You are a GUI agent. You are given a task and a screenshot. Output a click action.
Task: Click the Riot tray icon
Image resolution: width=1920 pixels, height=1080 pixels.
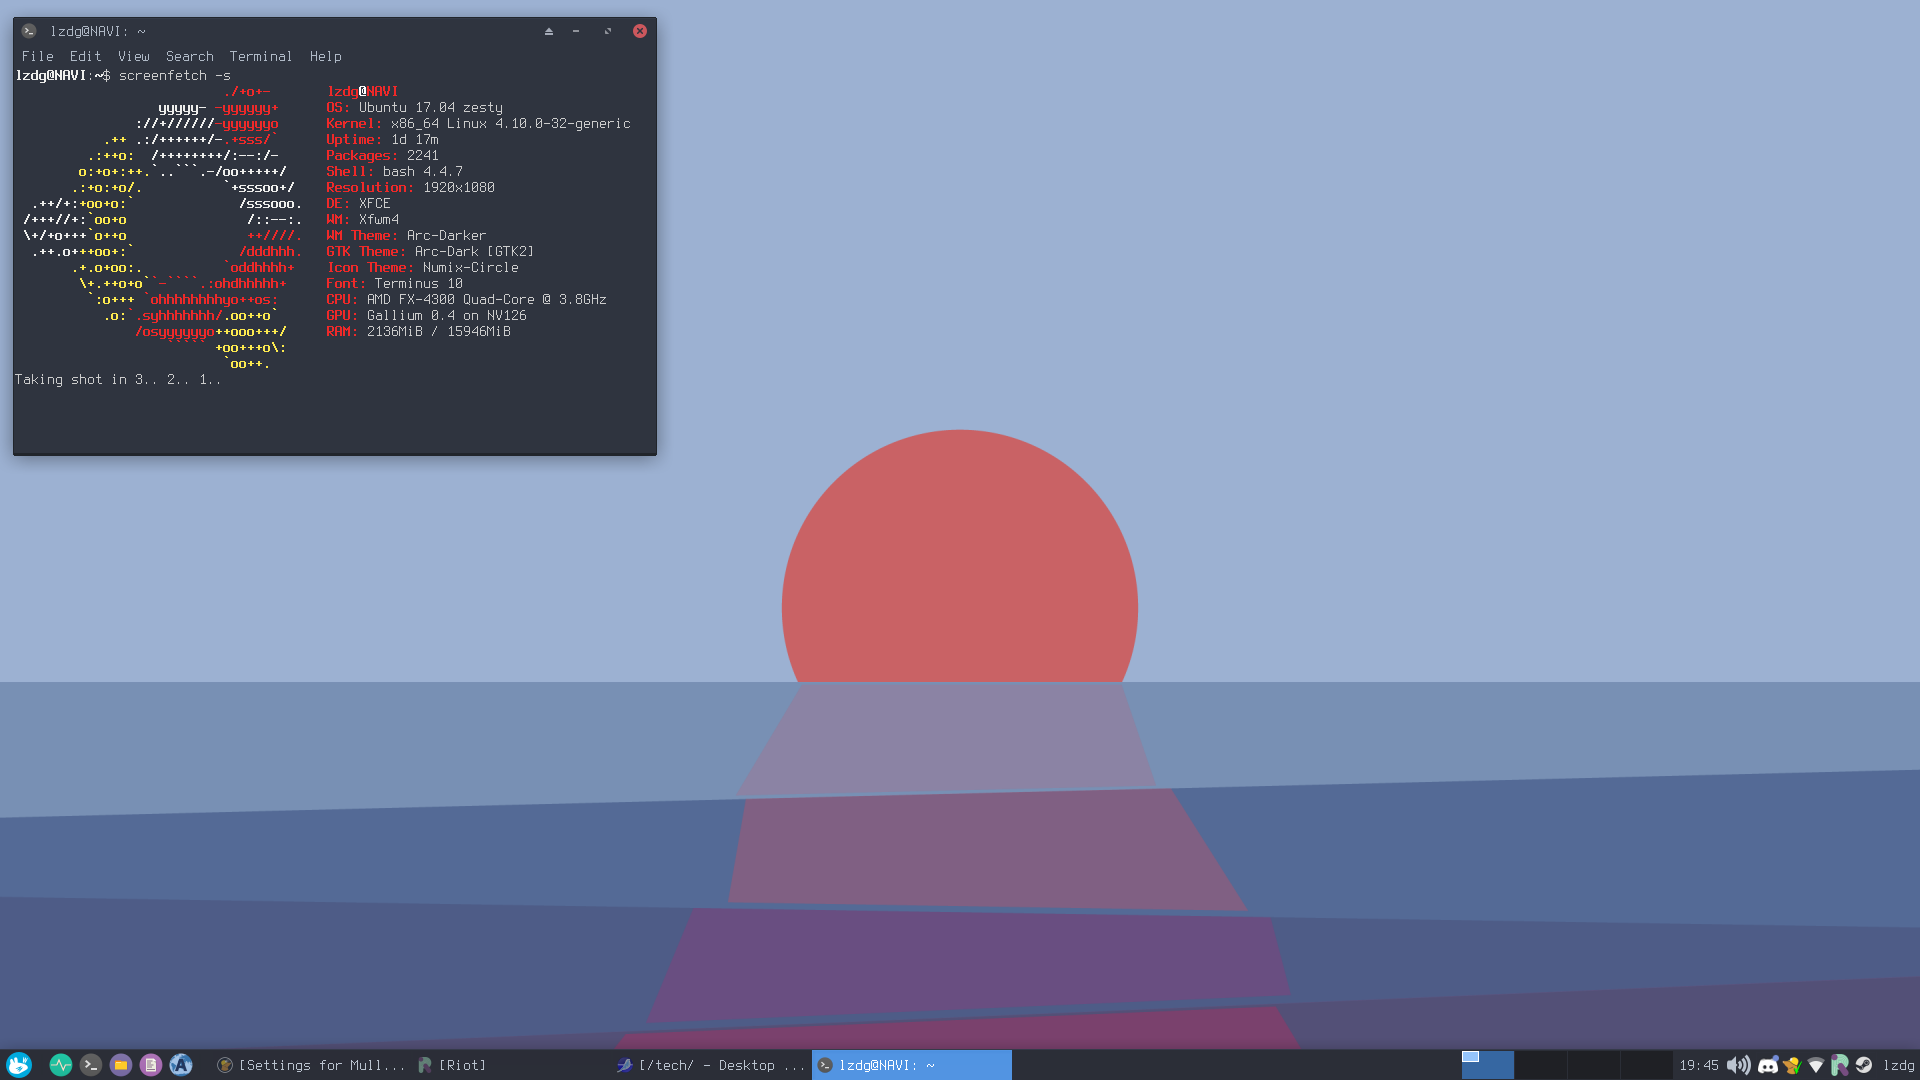1840,1065
